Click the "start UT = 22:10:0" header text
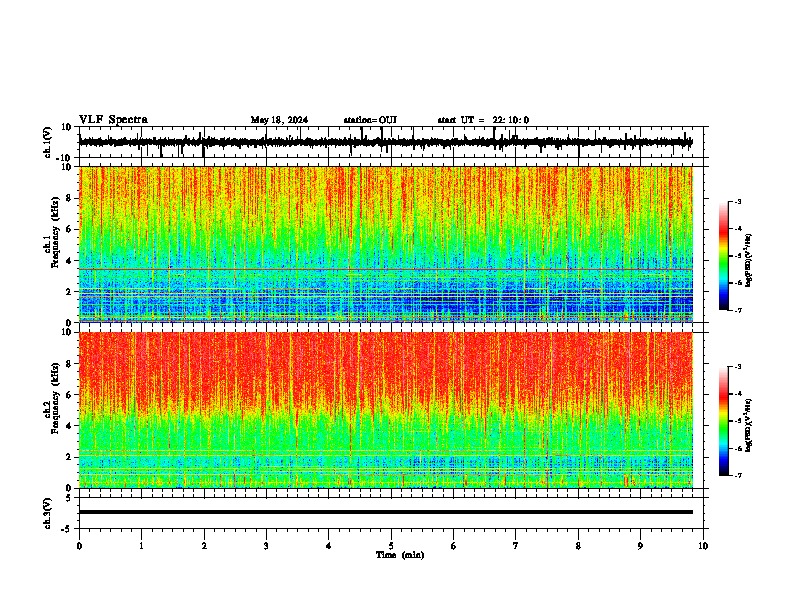 pyautogui.click(x=483, y=120)
